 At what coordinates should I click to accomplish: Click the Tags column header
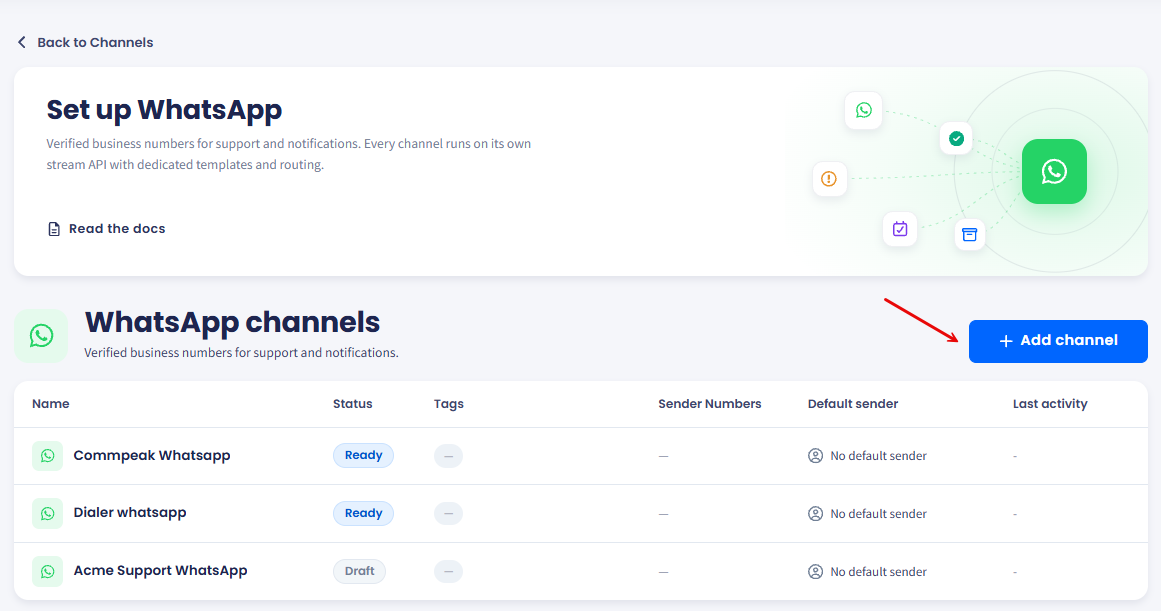click(x=449, y=404)
